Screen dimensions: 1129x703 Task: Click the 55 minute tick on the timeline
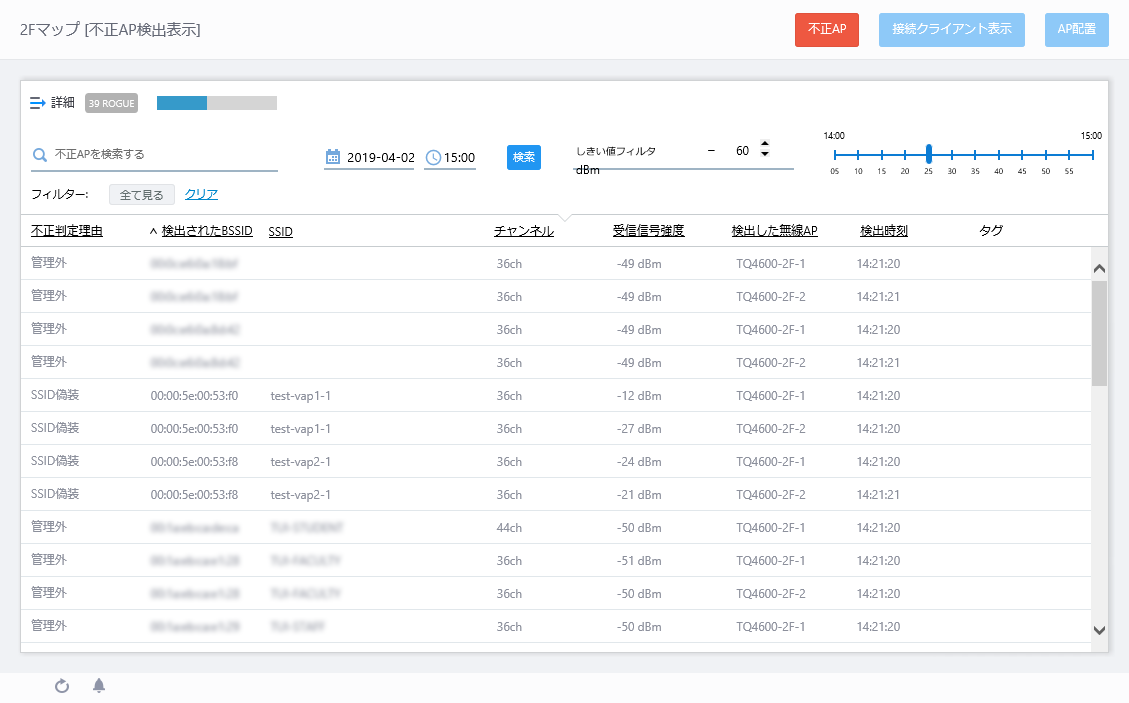(1069, 154)
